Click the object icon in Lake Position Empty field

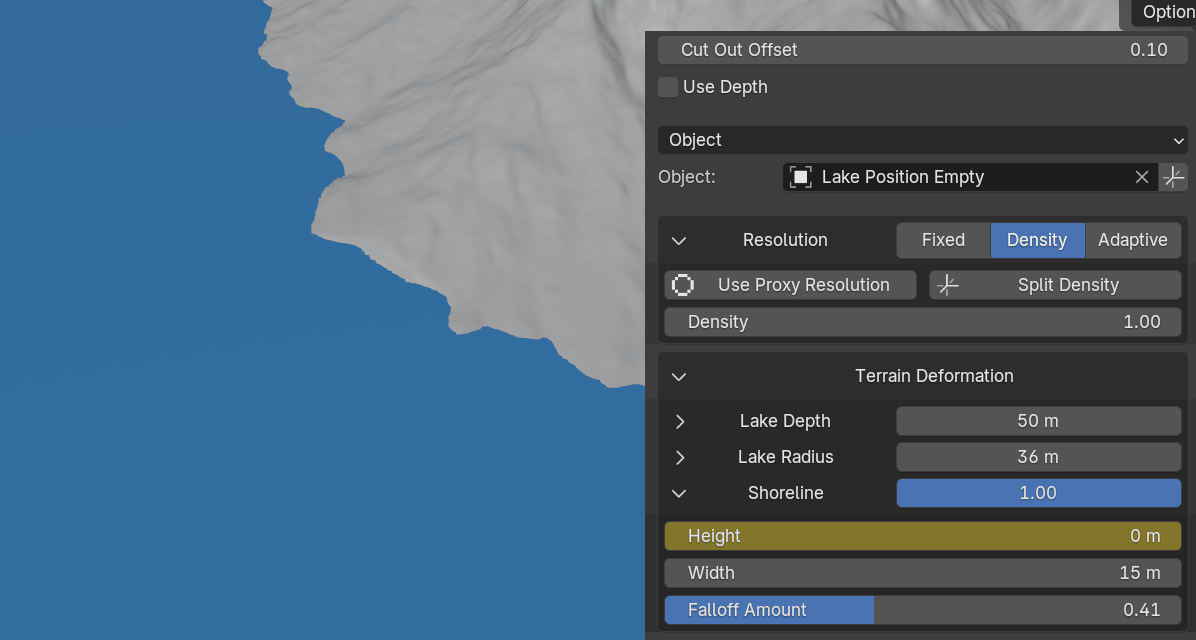(x=800, y=177)
